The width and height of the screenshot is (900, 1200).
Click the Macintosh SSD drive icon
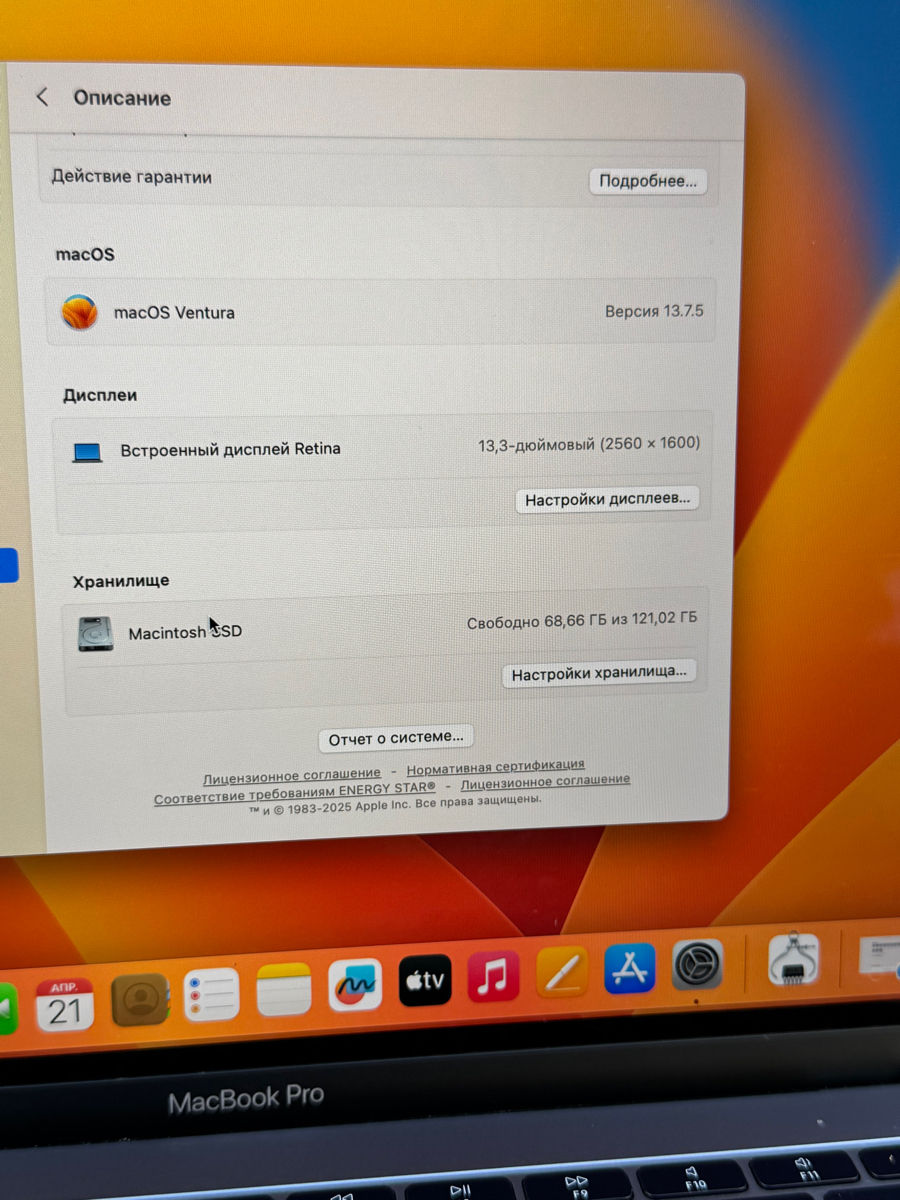(96, 634)
